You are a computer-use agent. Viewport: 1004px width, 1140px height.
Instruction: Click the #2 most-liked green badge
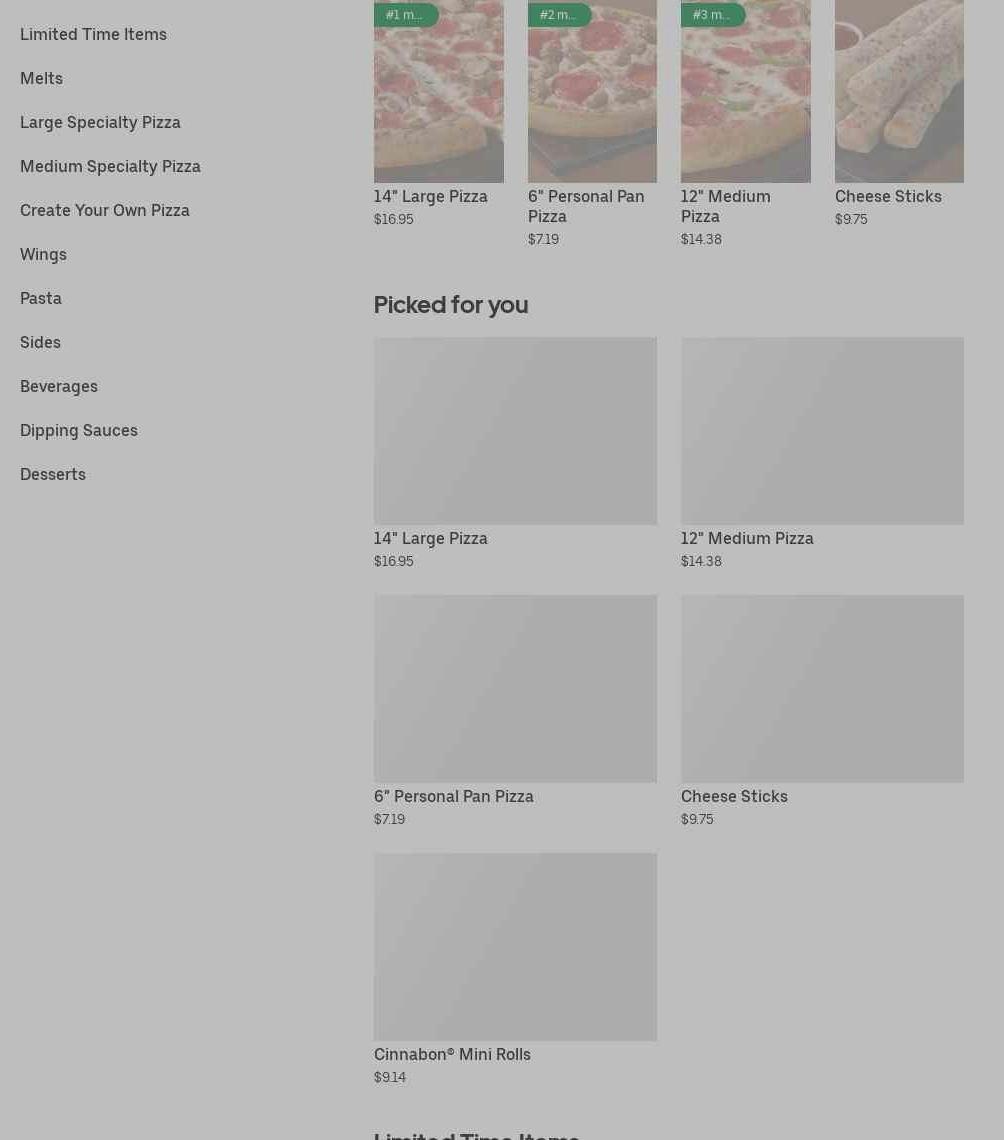559,15
